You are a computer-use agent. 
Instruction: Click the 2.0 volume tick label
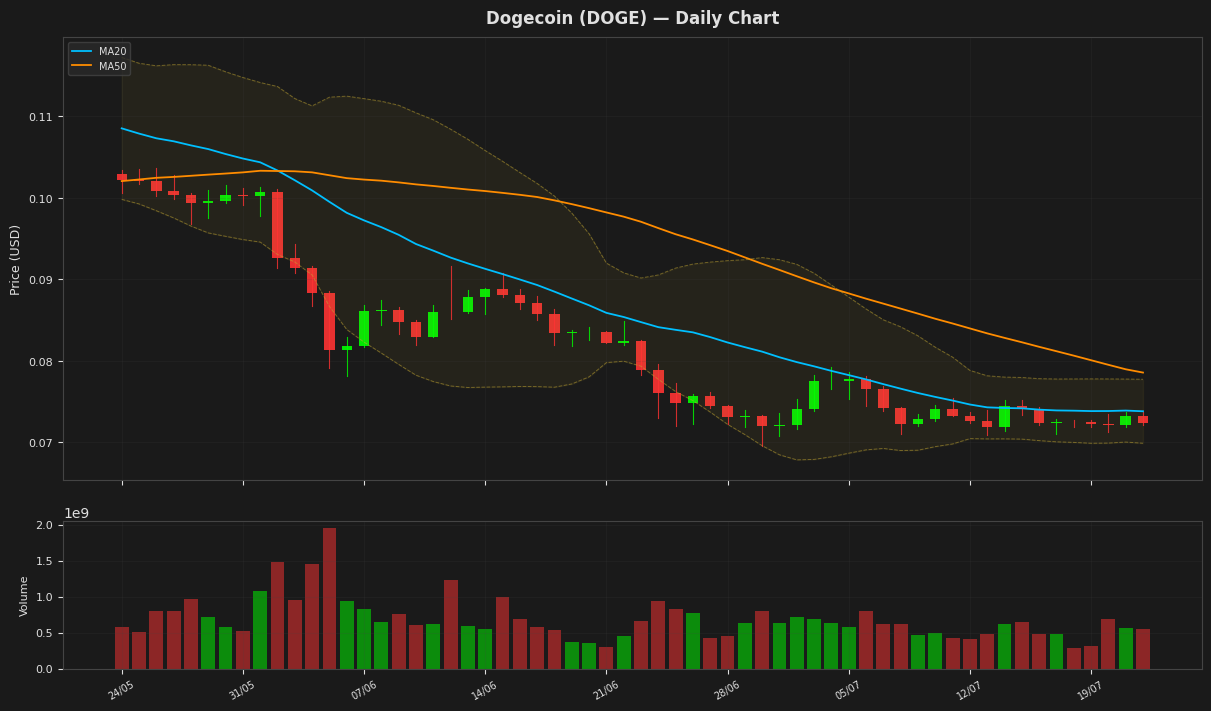pos(45,525)
